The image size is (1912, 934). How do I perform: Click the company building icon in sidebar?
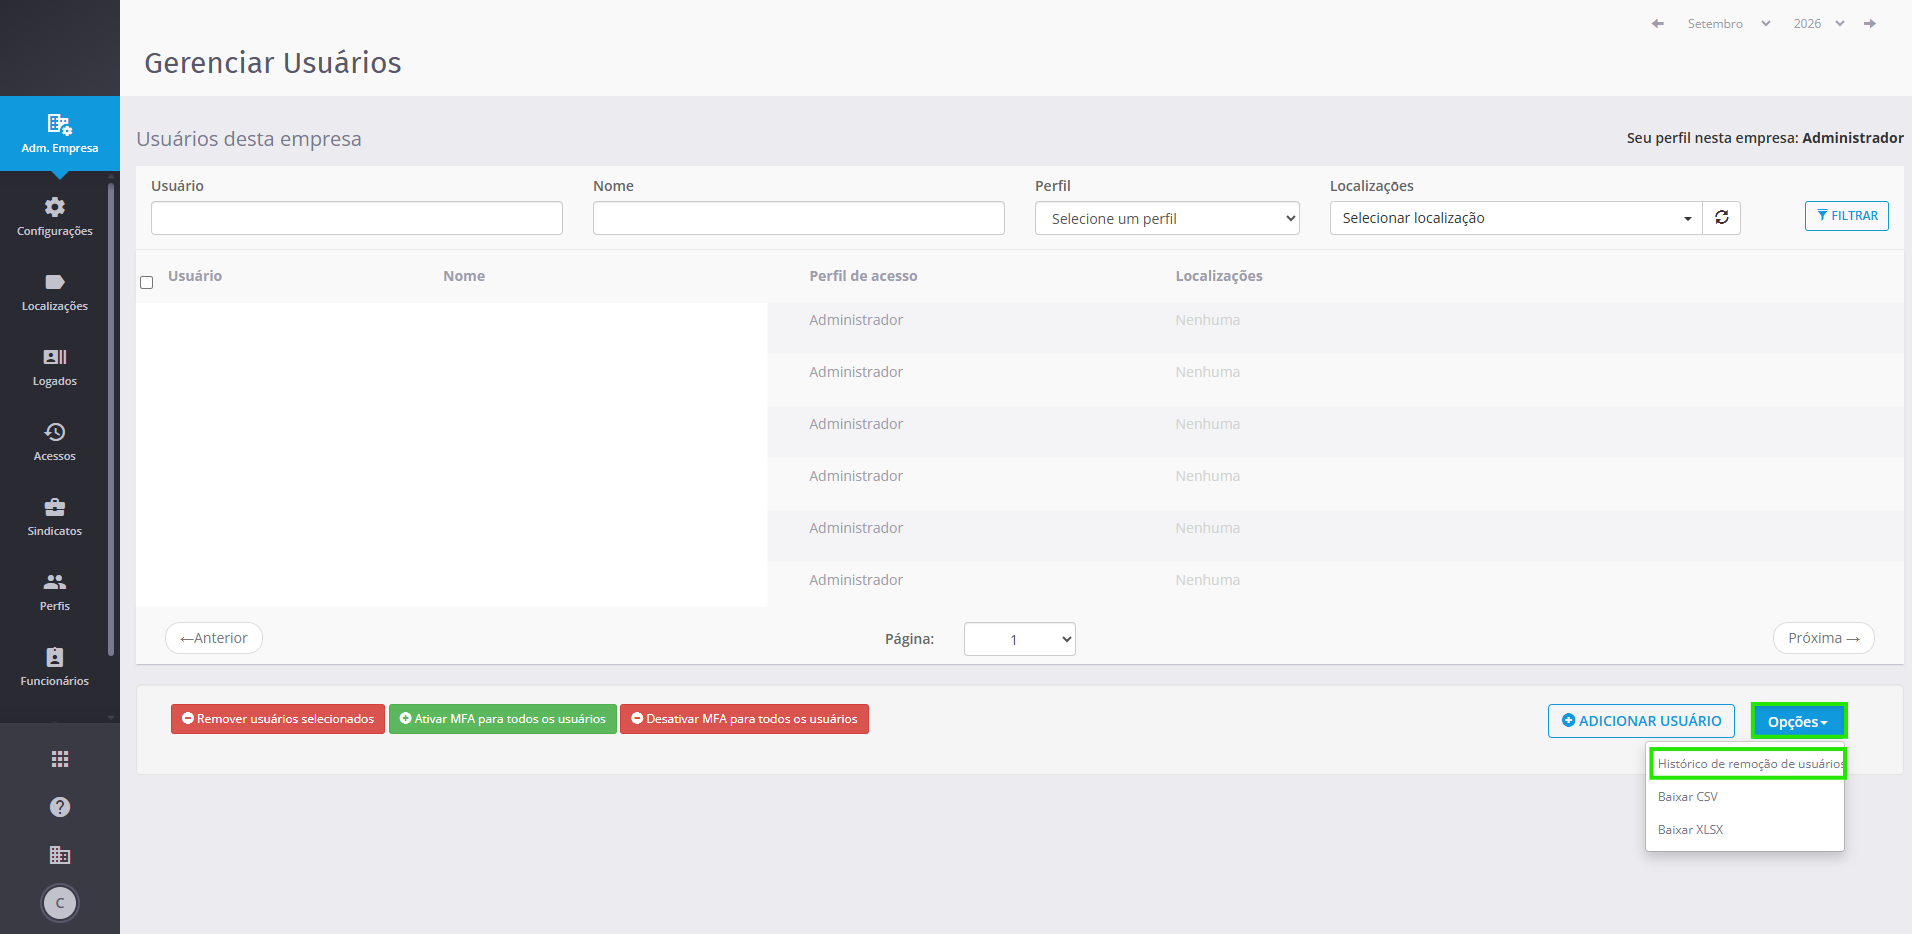coord(60,855)
